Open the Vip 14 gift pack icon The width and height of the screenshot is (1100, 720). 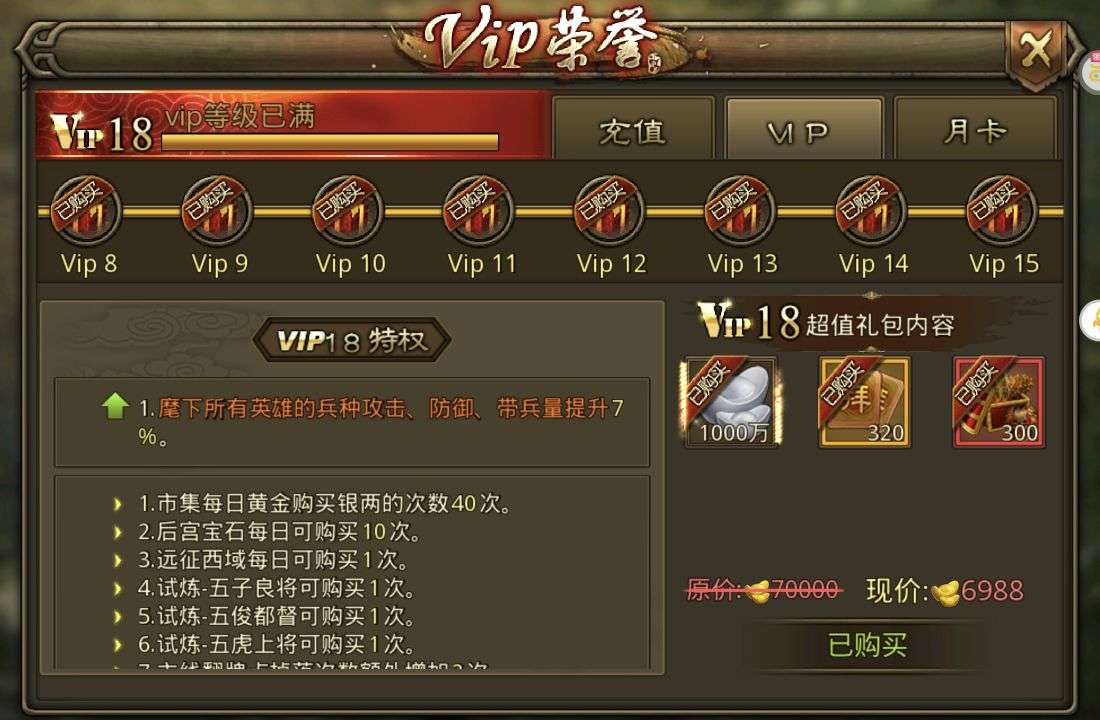pyautogui.click(x=870, y=211)
